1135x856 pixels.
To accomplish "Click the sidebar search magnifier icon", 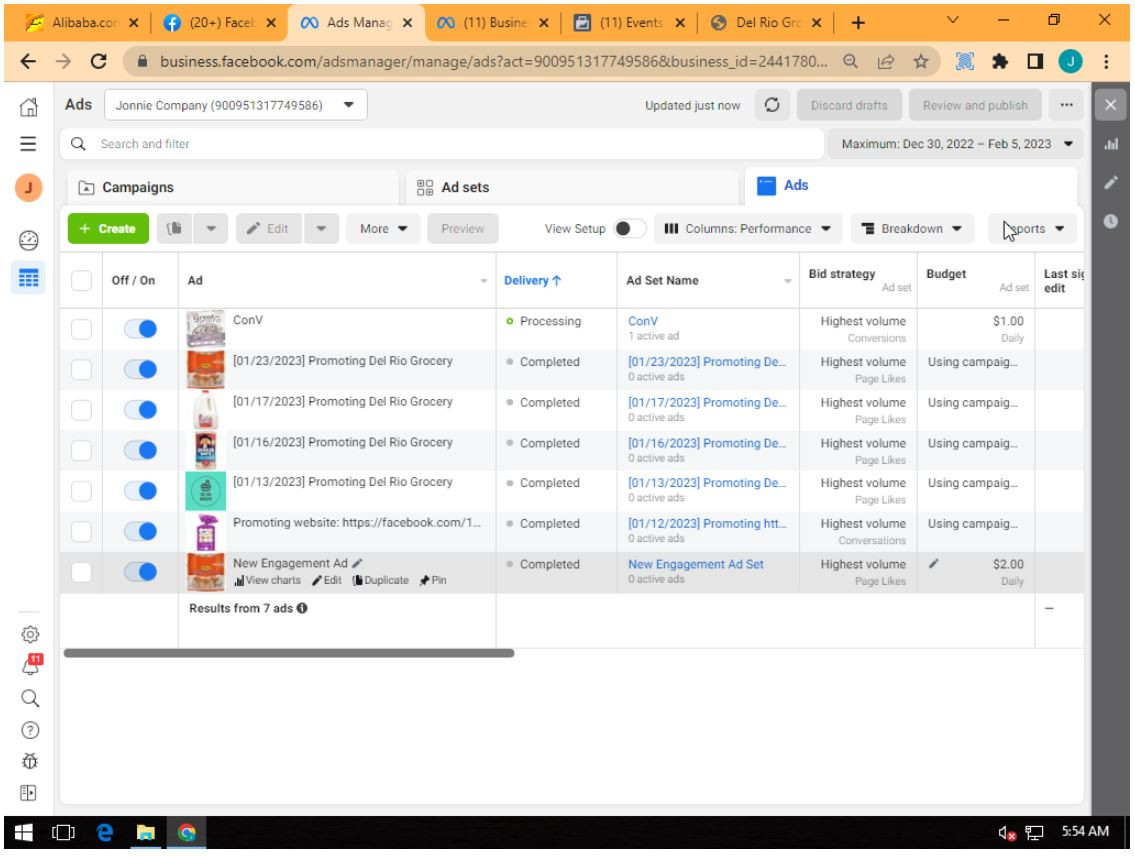I will [x=30, y=698].
